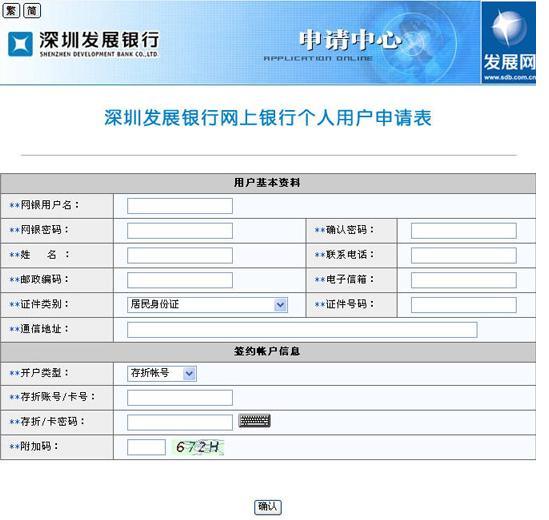
Task: Click the 申请中心 banner text
Action: [350, 40]
